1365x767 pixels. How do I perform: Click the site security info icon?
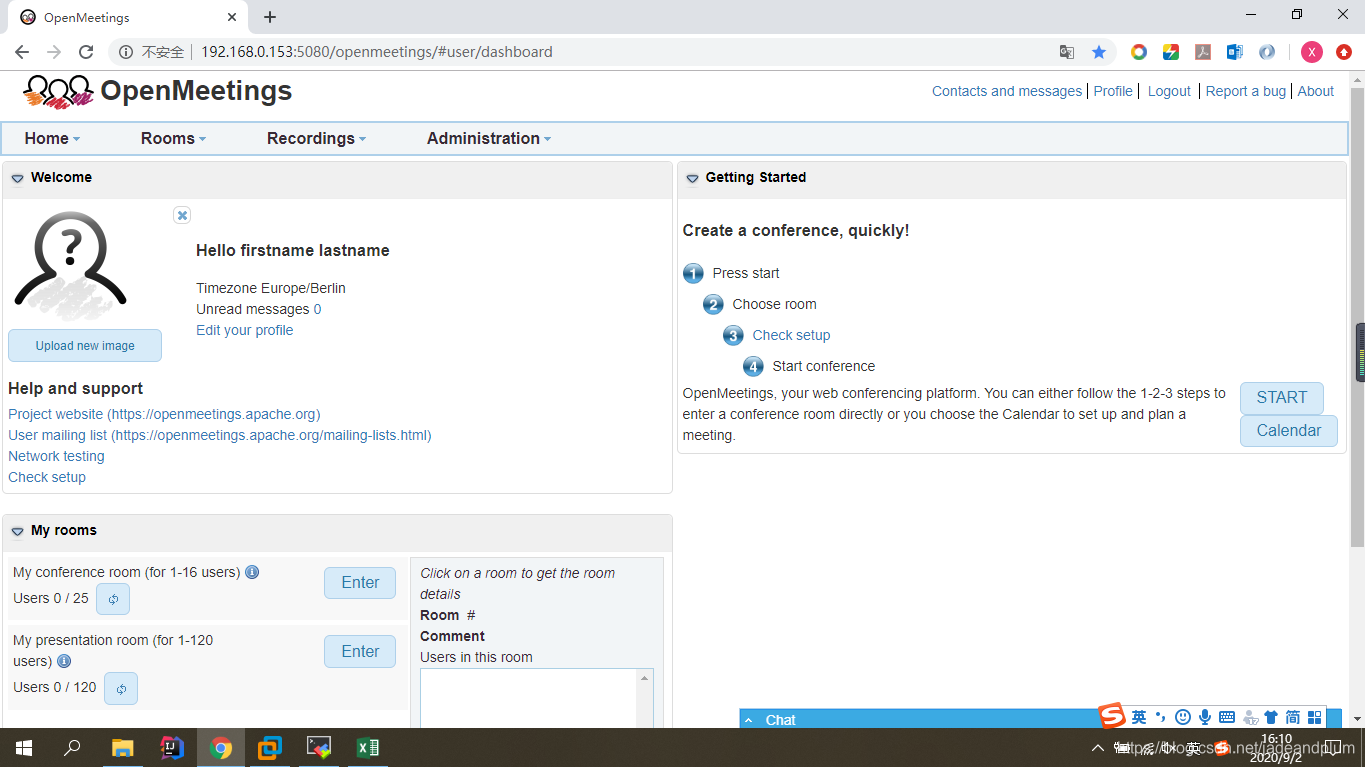[126, 52]
